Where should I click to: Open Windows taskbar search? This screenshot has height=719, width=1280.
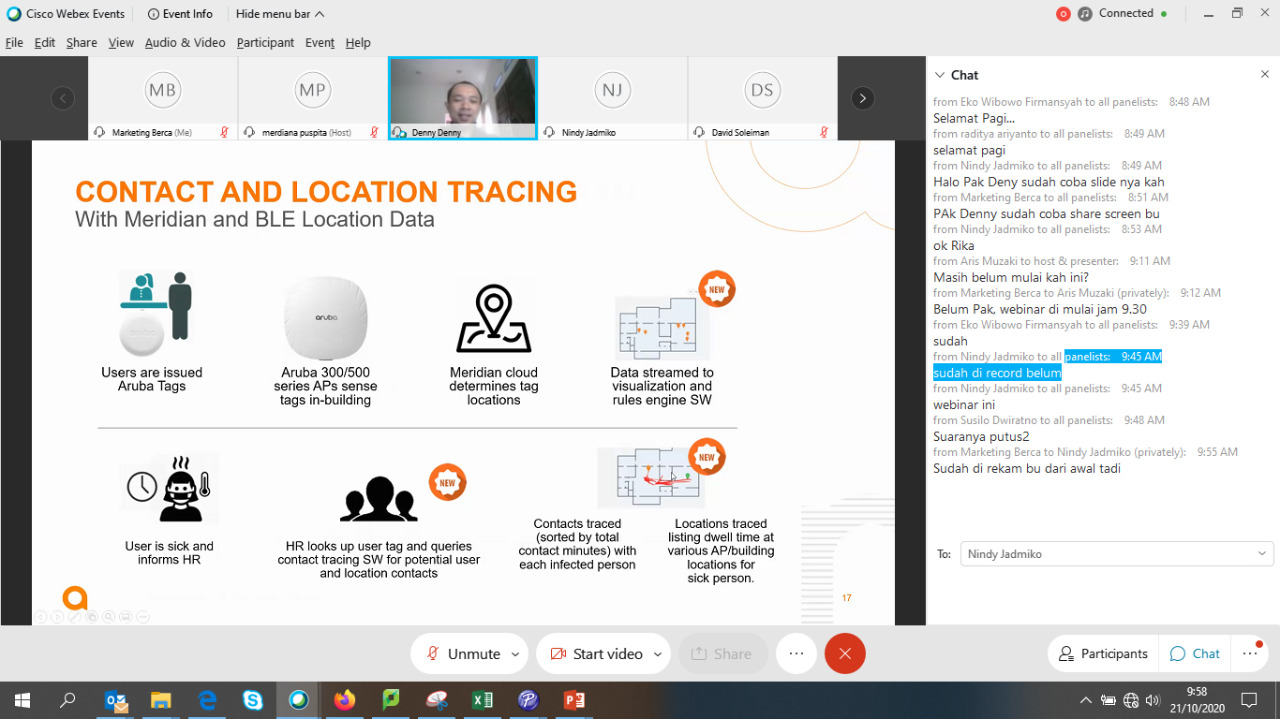[x=68, y=701]
